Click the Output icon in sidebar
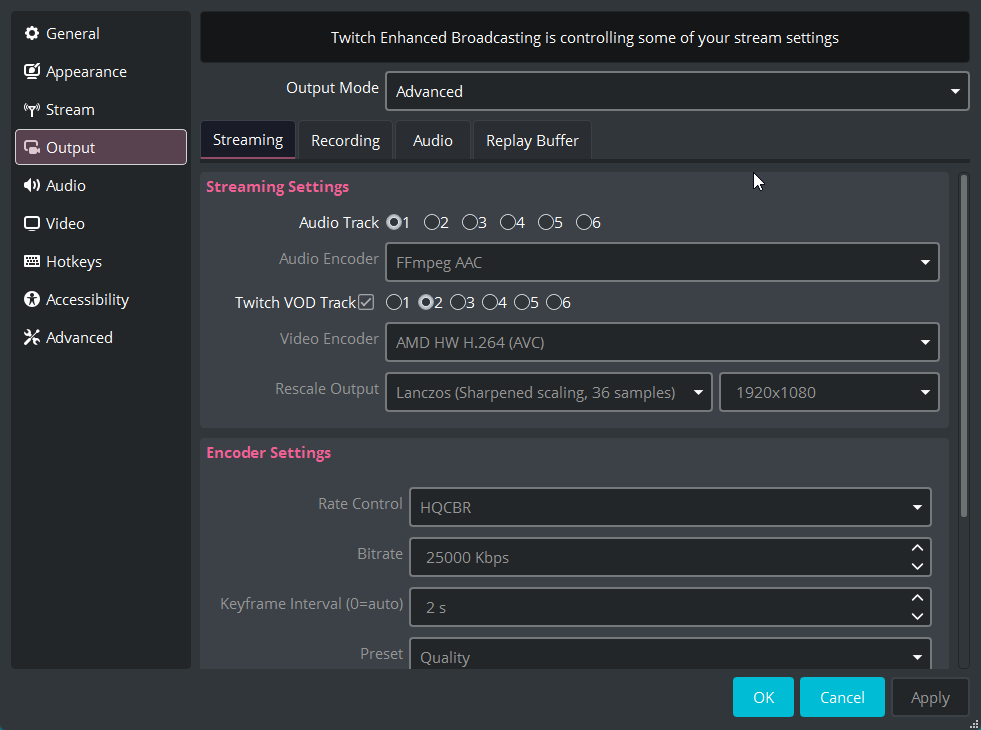This screenshot has height=730, width=981. point(31,148)
